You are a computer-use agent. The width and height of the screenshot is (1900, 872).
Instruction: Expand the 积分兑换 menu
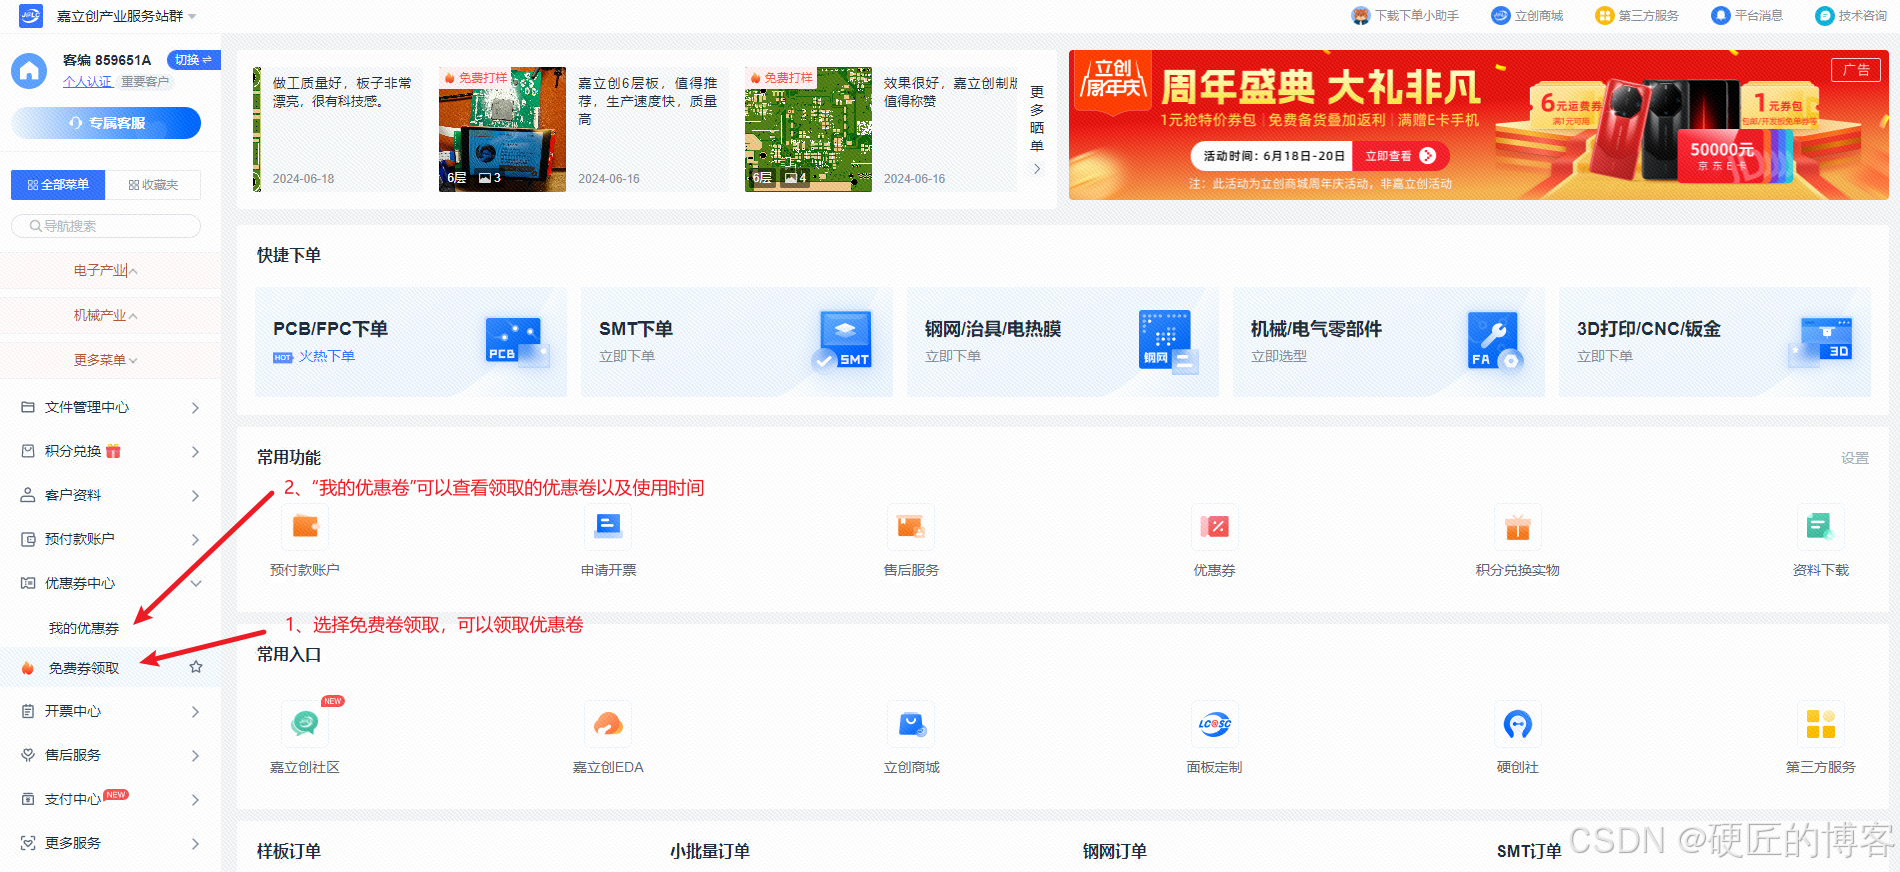(110, 451)
